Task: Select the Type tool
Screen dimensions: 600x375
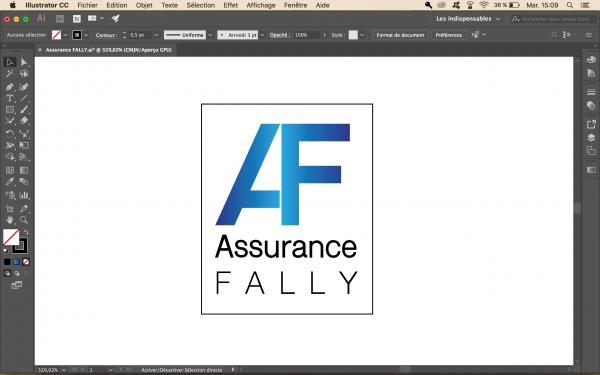Action: pos(10,98)
